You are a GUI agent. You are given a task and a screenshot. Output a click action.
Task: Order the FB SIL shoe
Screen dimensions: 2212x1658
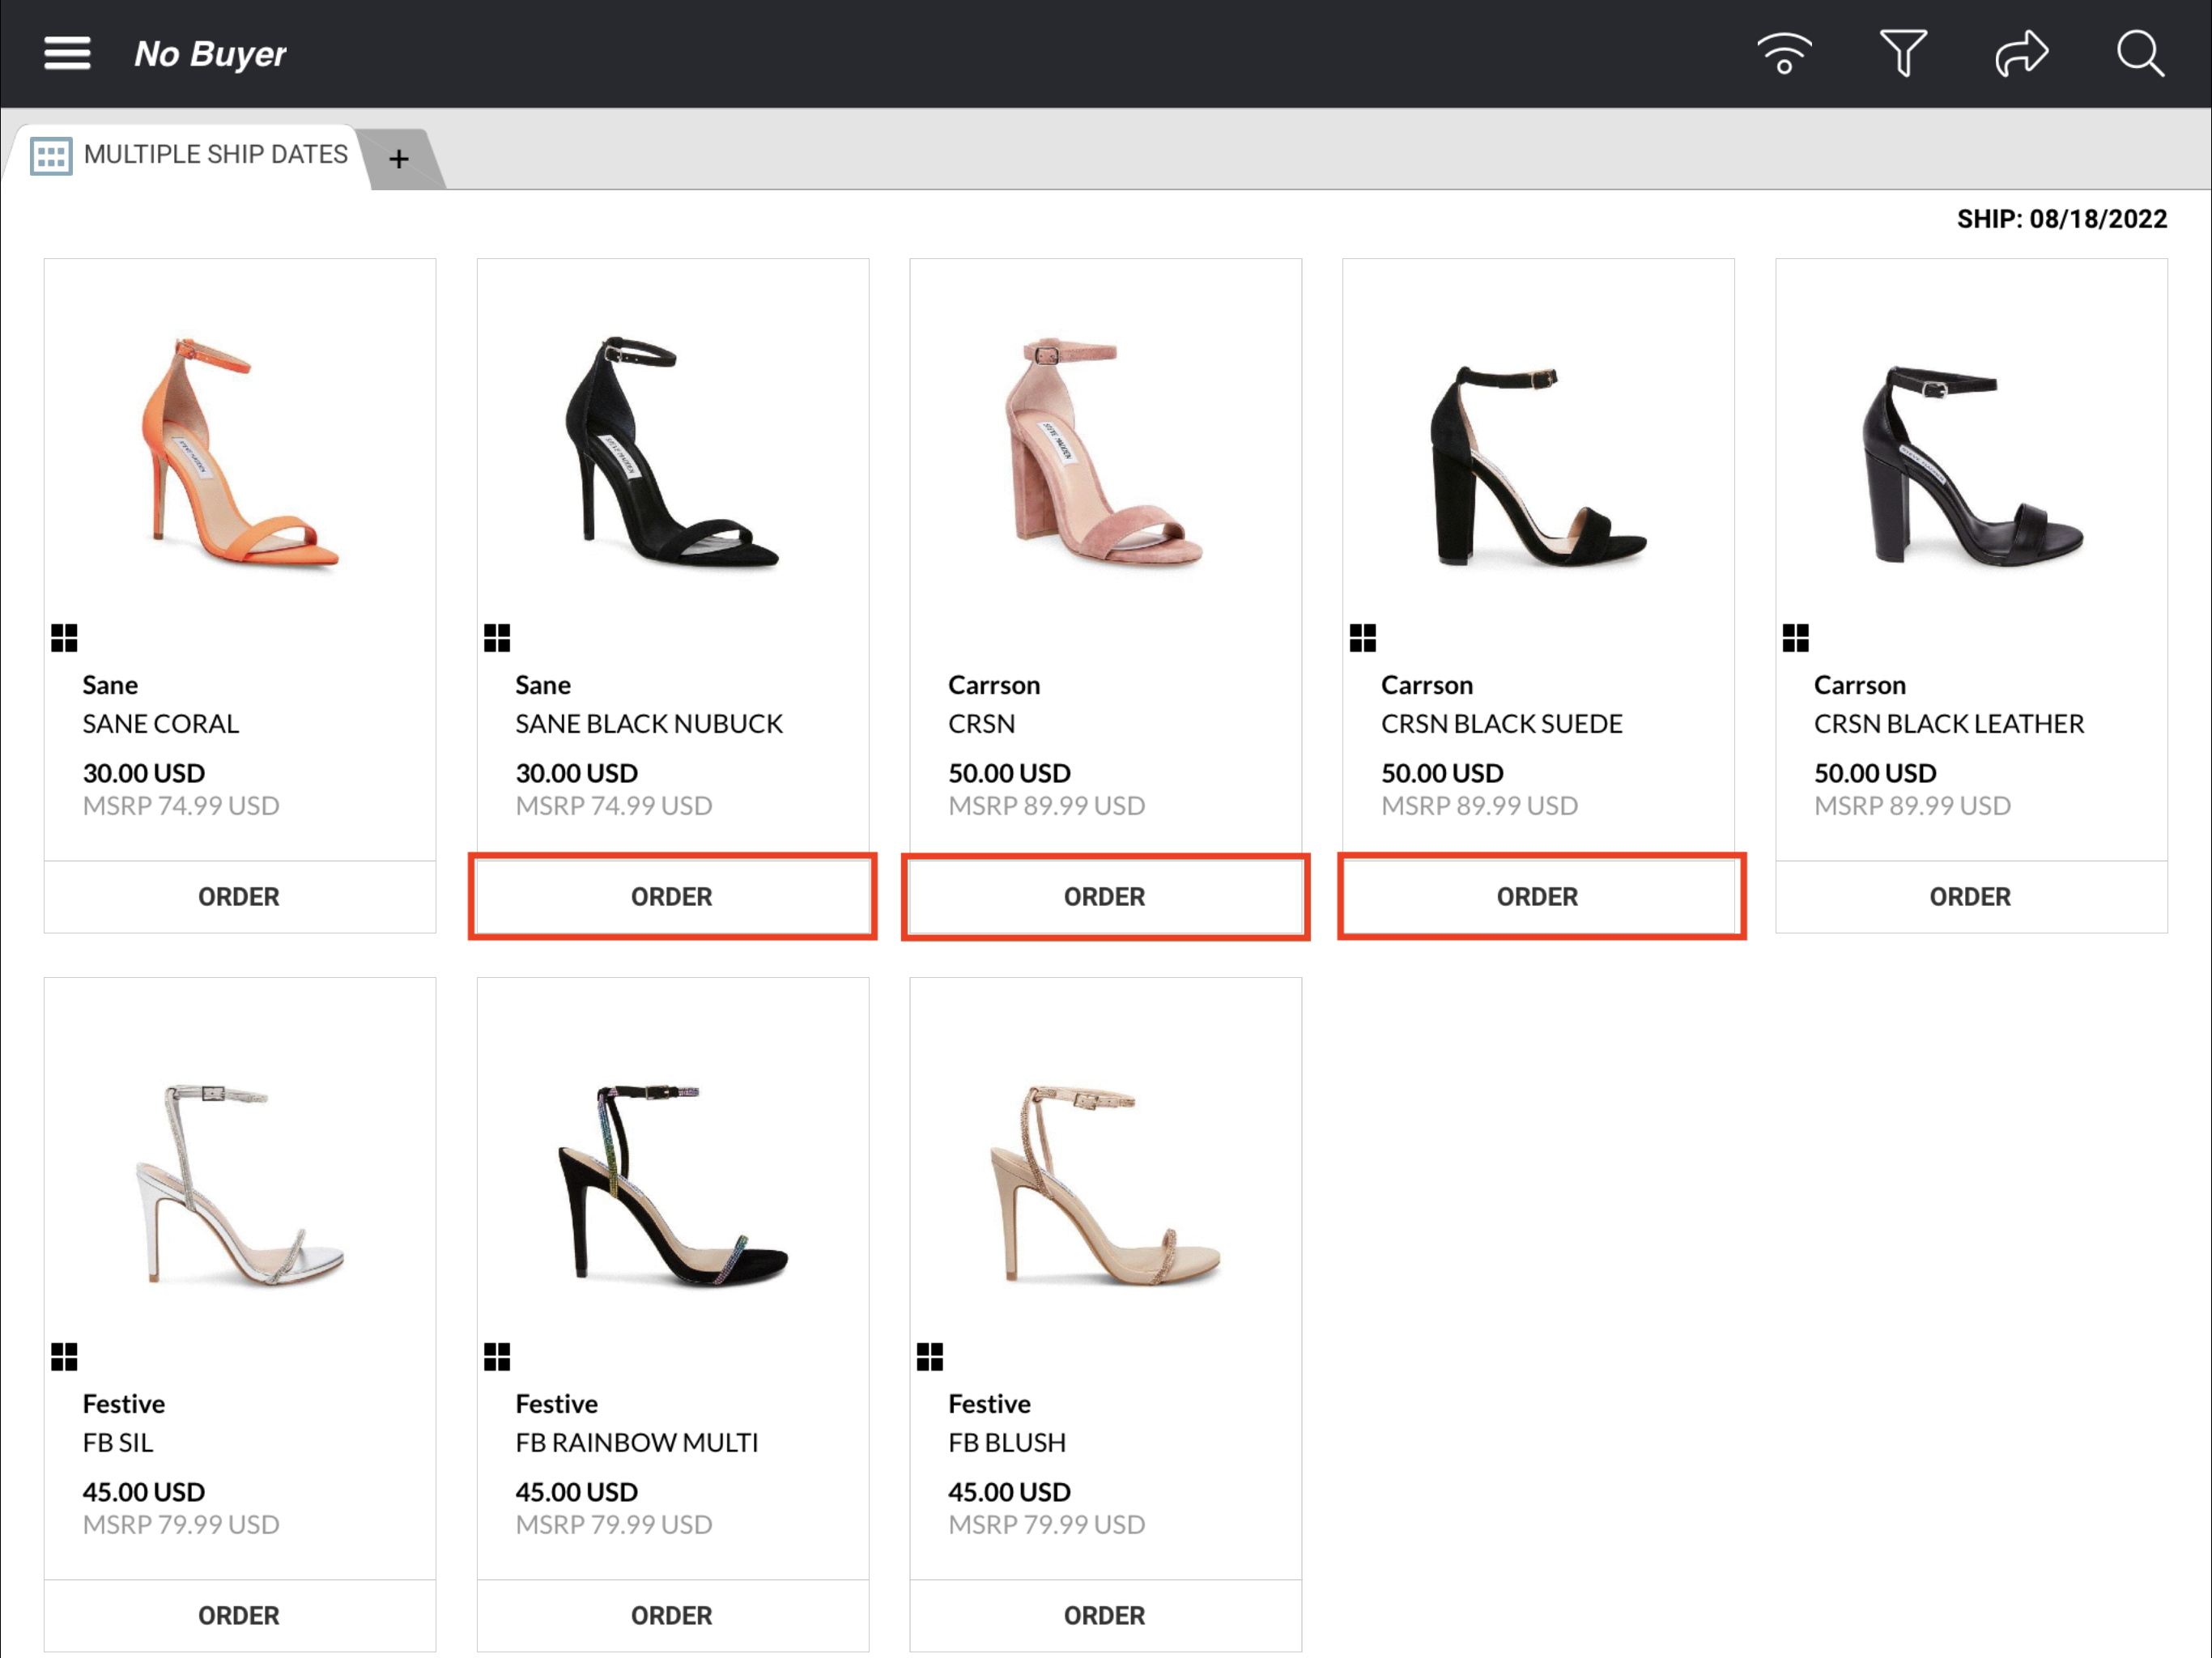(239, 1616)
